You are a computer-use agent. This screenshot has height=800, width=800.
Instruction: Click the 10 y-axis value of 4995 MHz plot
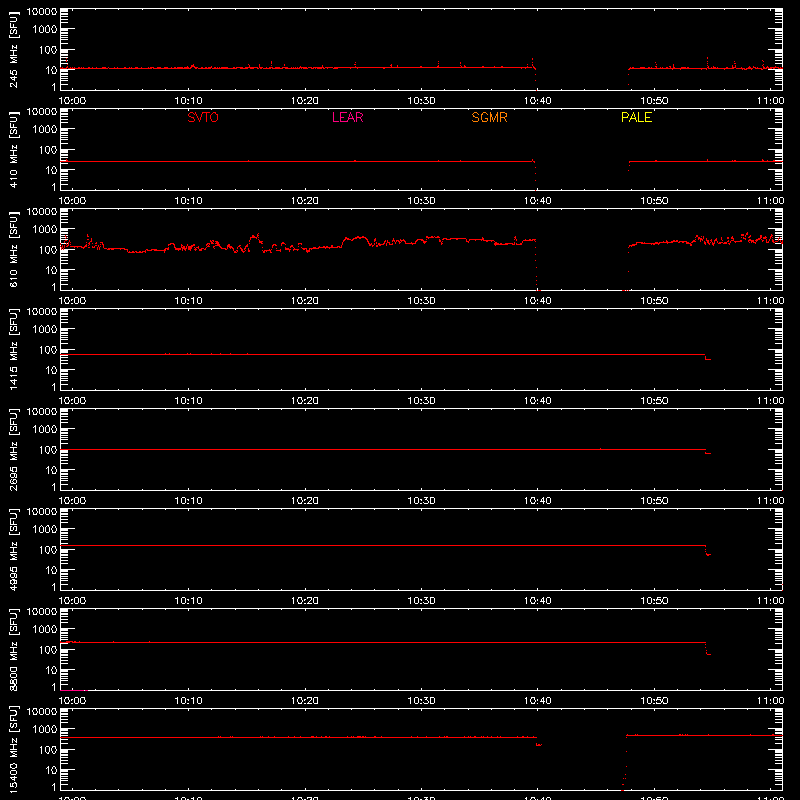[51, 570]
